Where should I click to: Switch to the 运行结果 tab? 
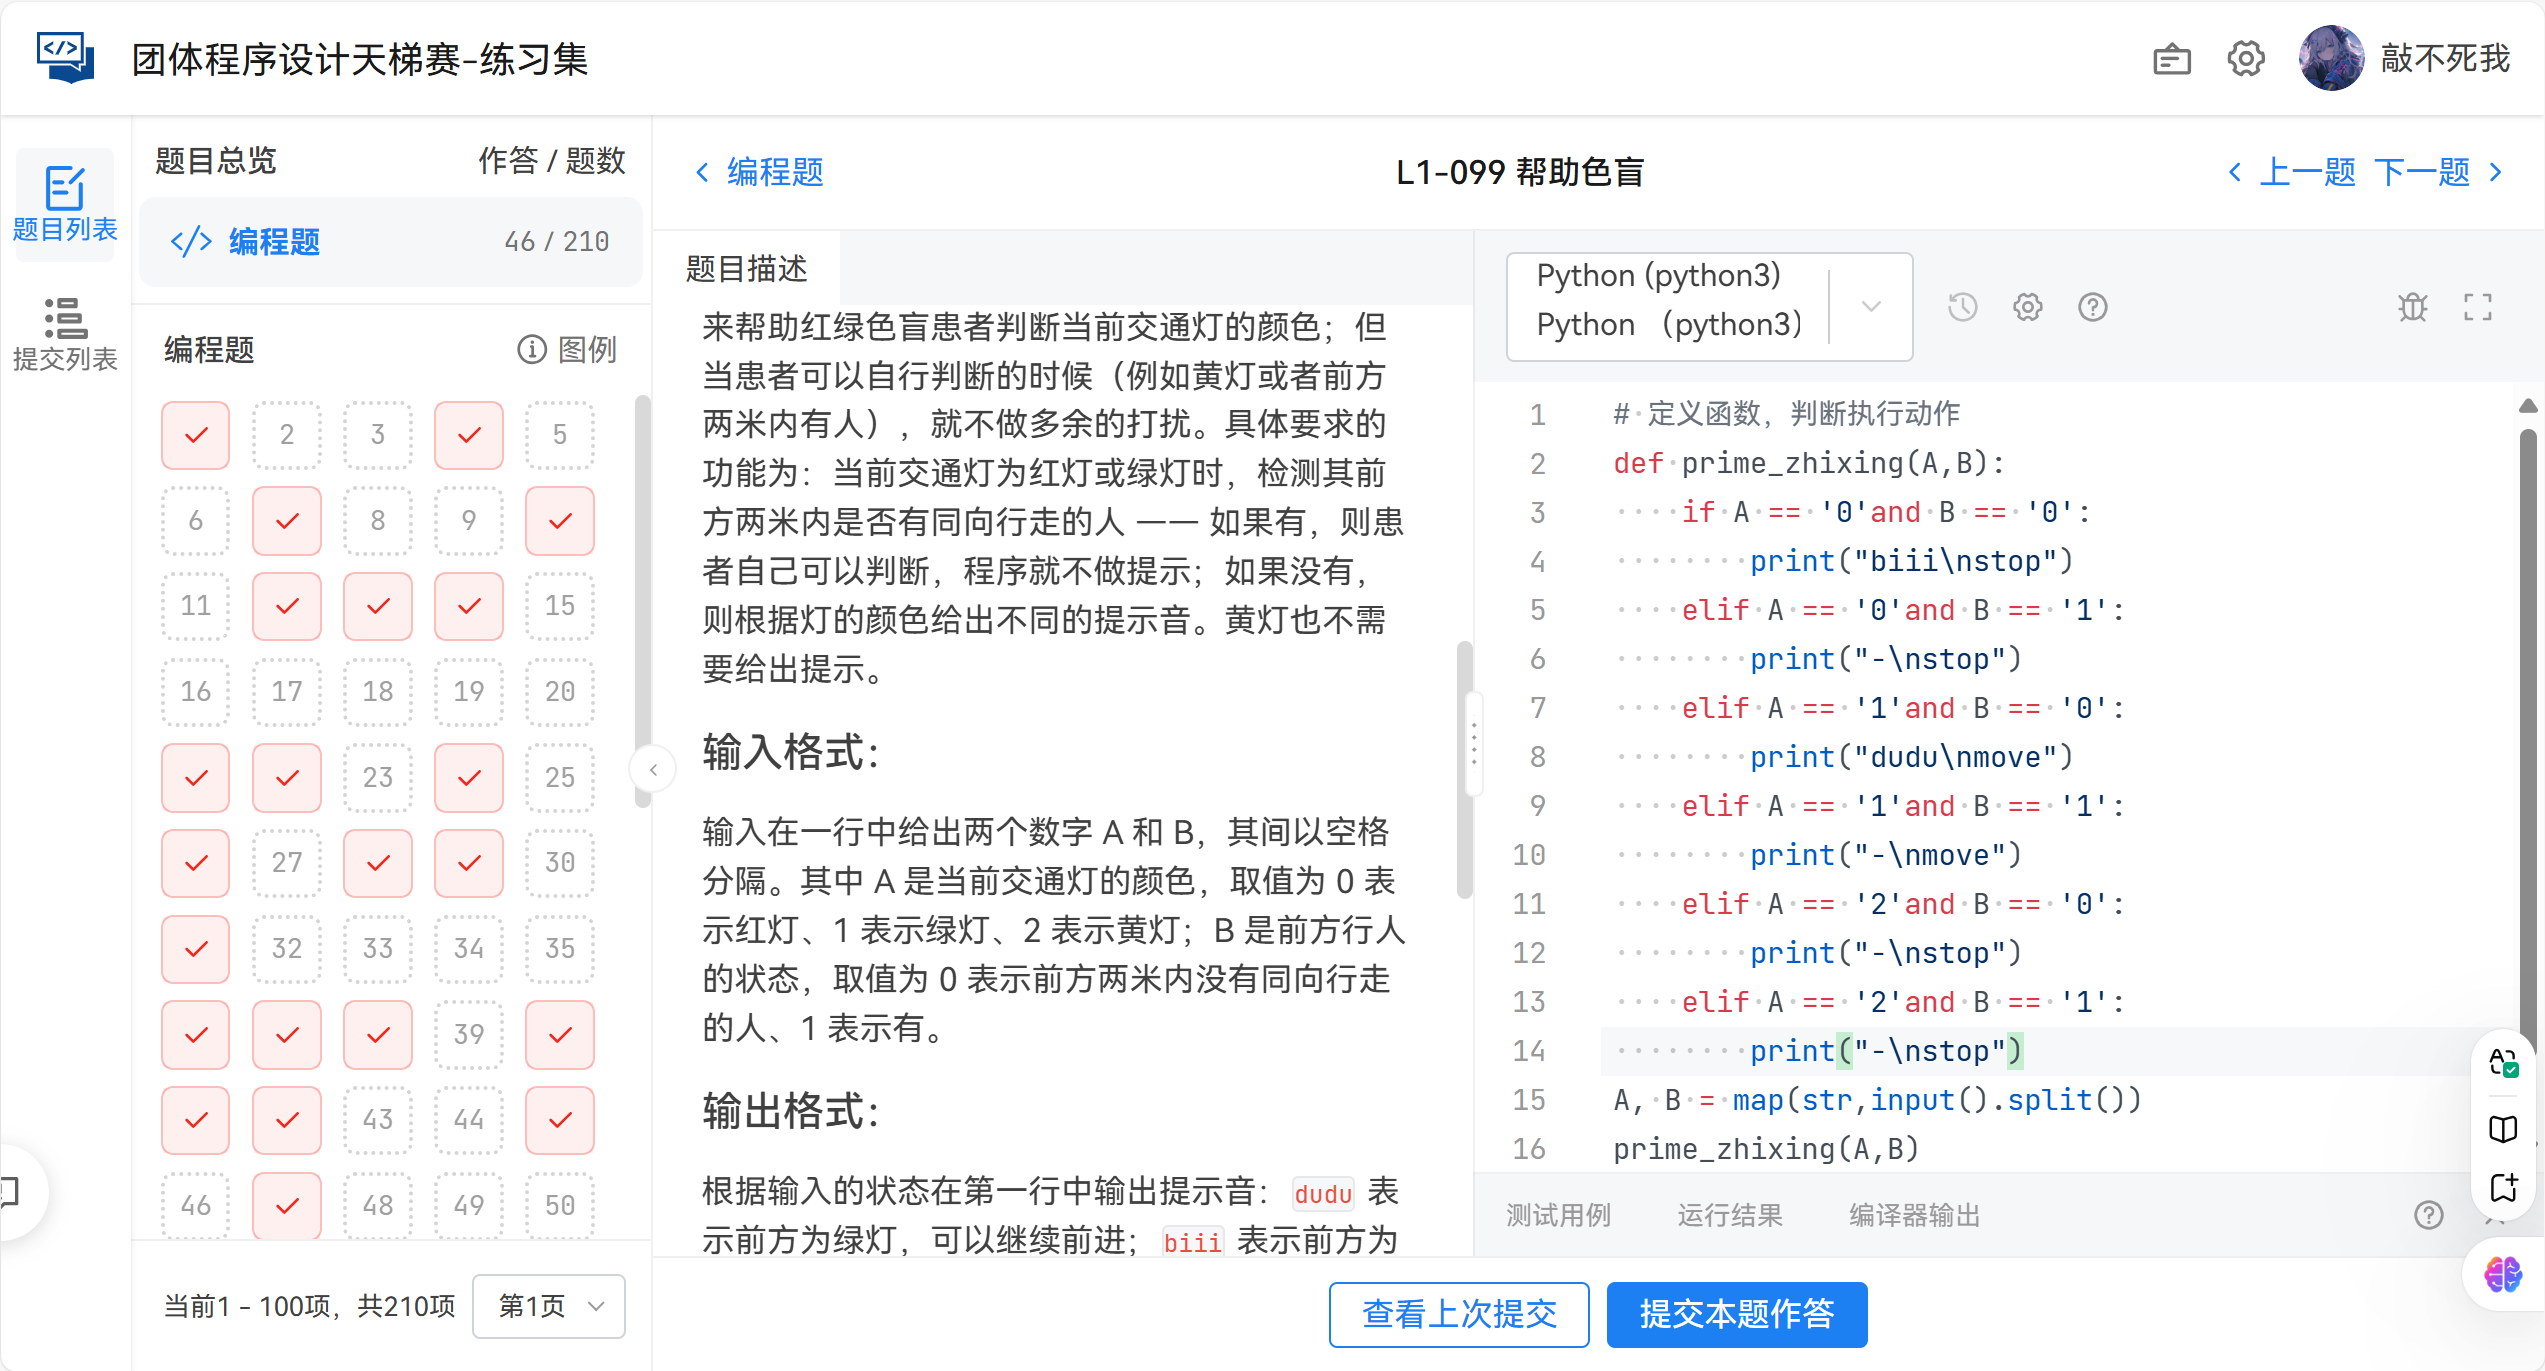pyautogui.click(x=1730, y=1215)
